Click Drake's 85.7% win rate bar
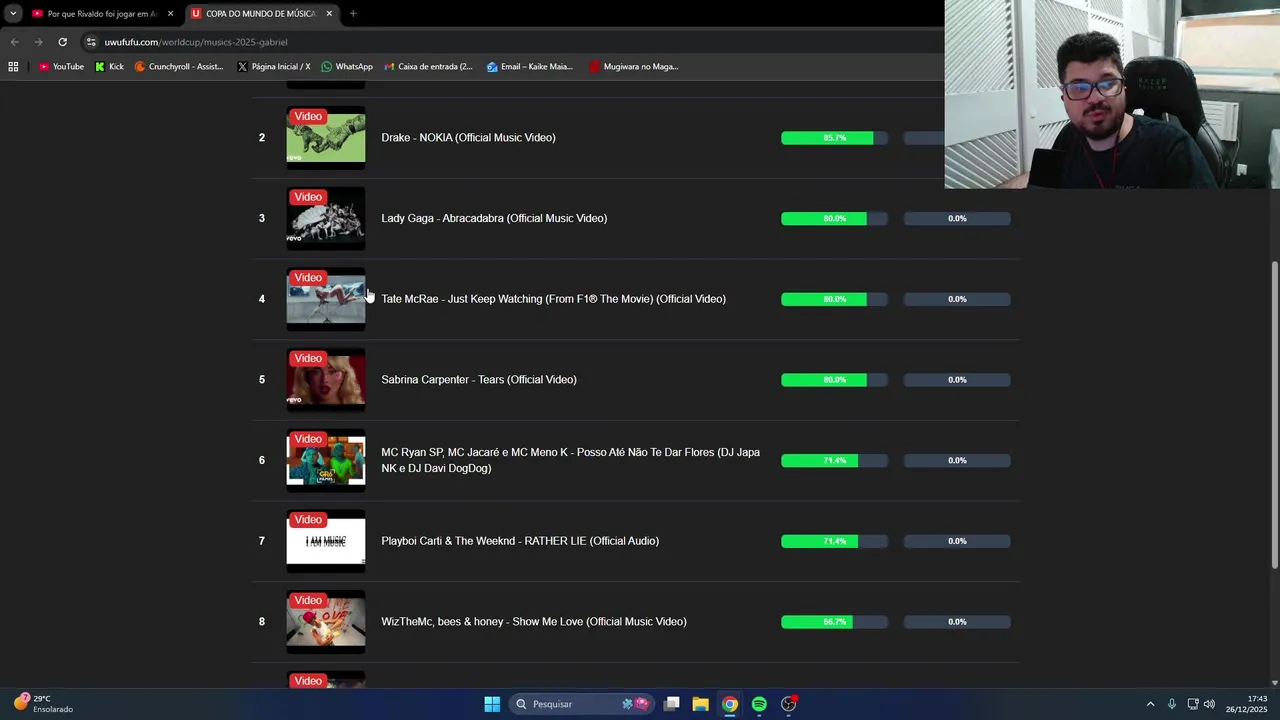Image resolution: width=1280 pixels, height=720 pixels. click(x=834, y=138)
